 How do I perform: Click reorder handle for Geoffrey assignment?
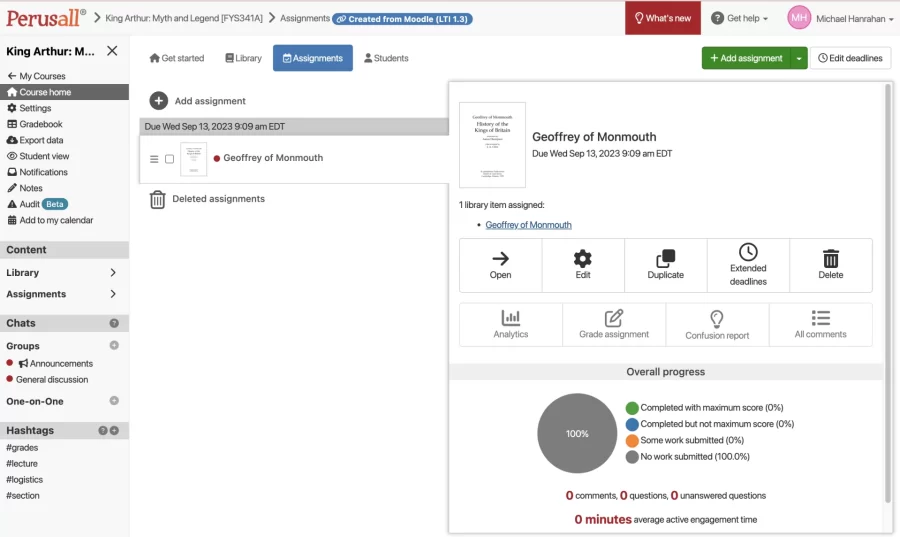[x=154, y=159]
